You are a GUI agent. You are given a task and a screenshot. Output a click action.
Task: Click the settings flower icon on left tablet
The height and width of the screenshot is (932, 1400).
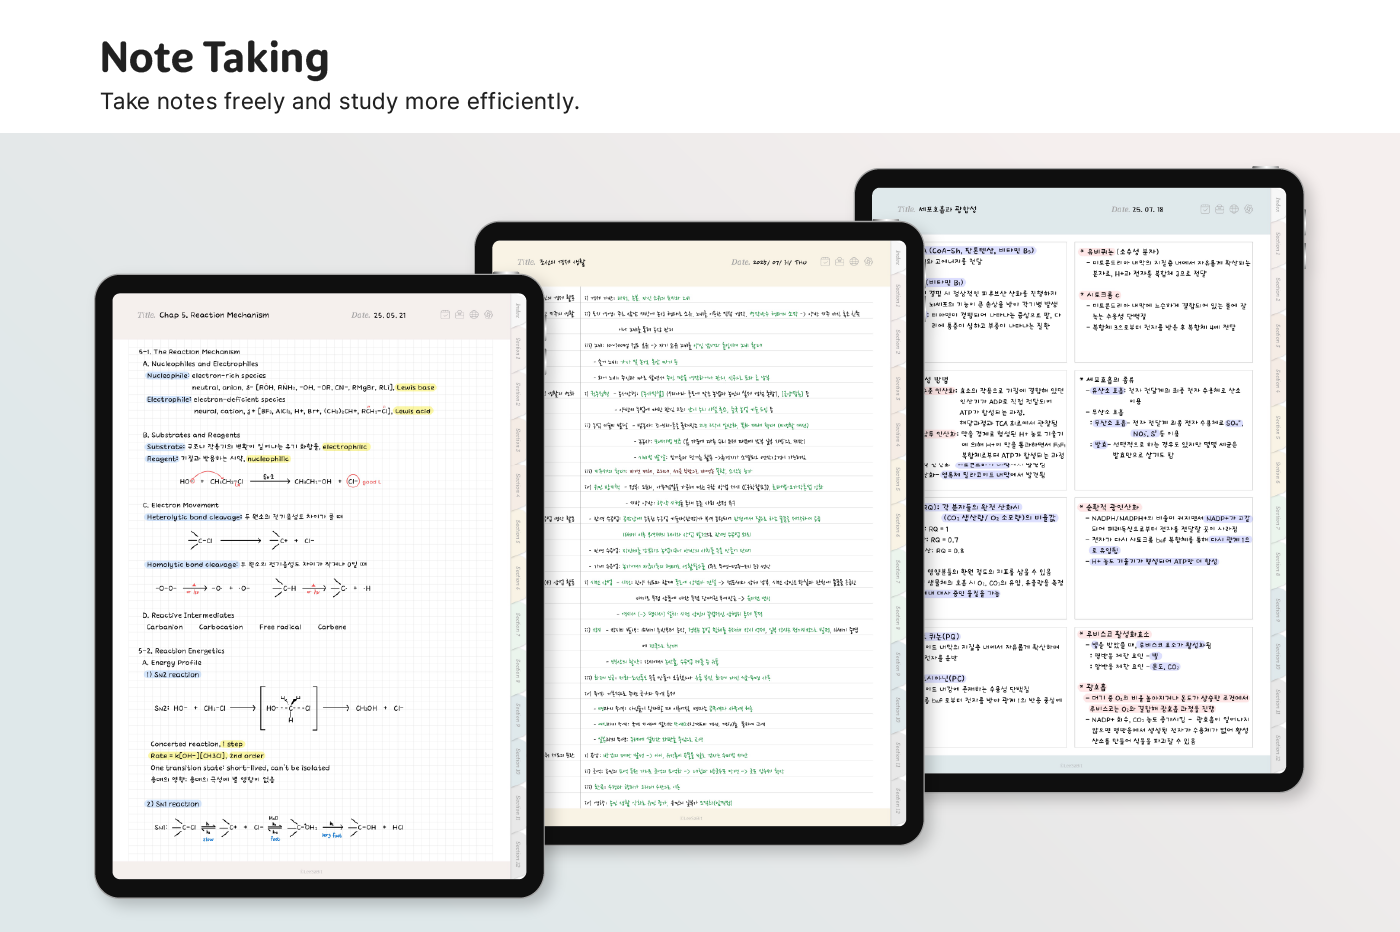(x=489, y=314)
